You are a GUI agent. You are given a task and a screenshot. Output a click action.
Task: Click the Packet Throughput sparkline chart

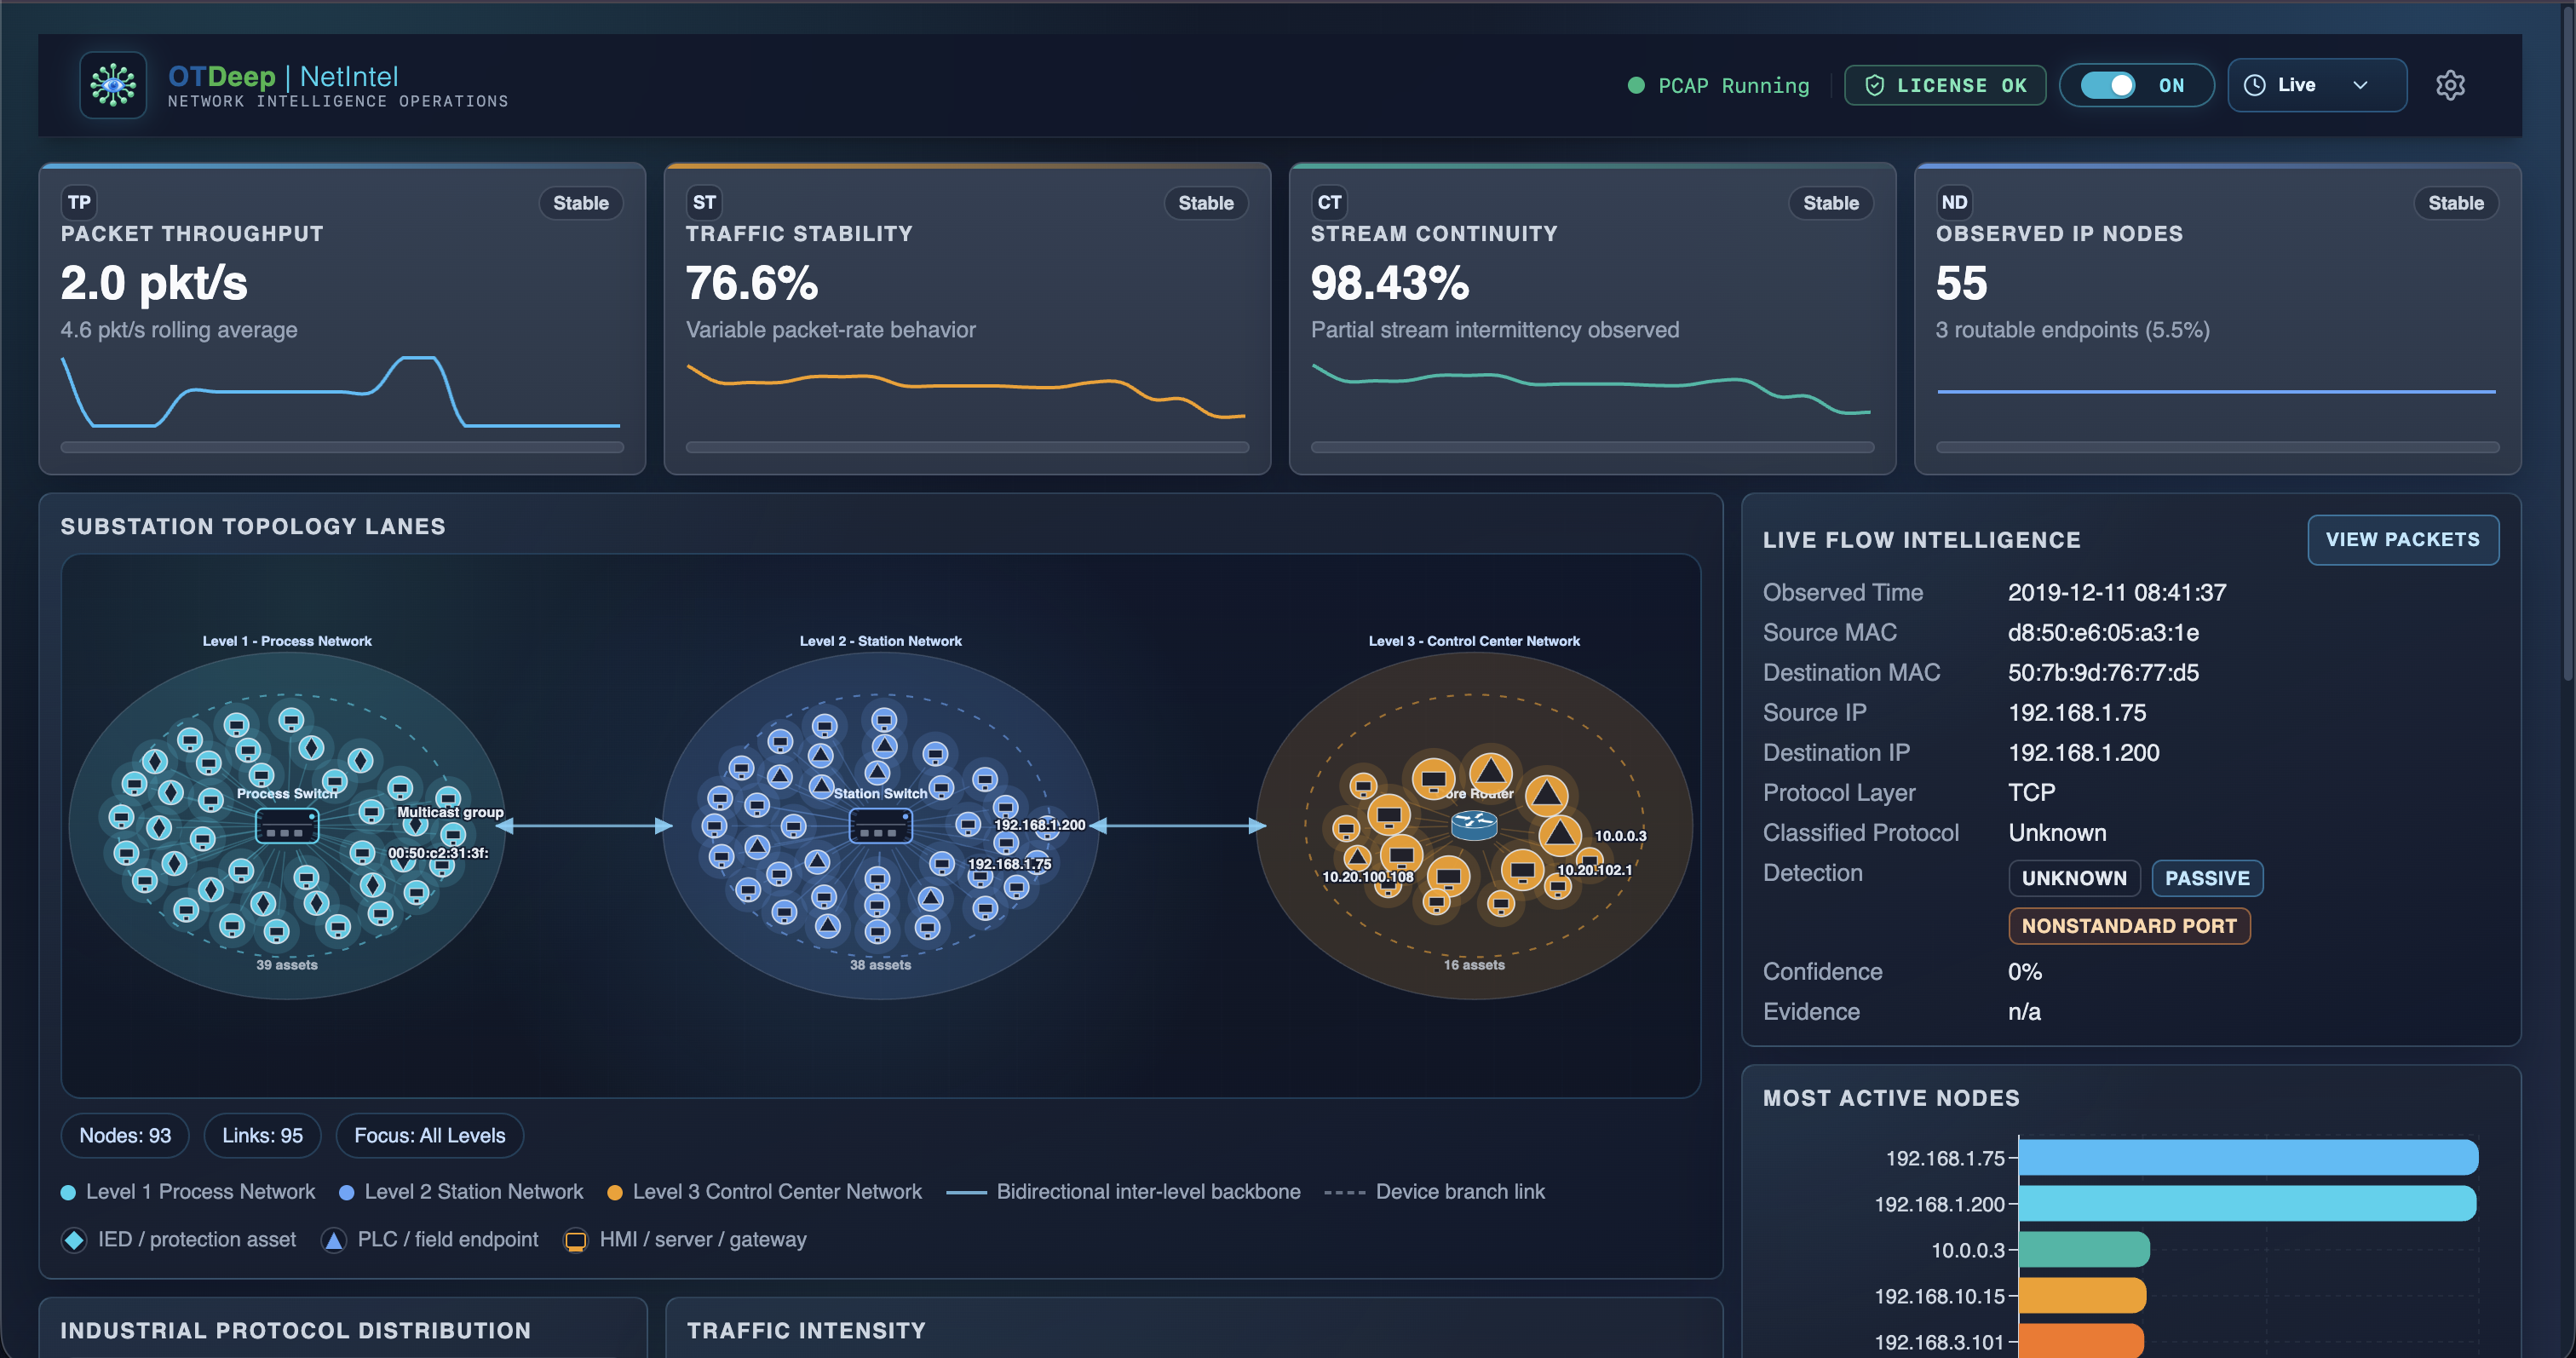(341, 391)
